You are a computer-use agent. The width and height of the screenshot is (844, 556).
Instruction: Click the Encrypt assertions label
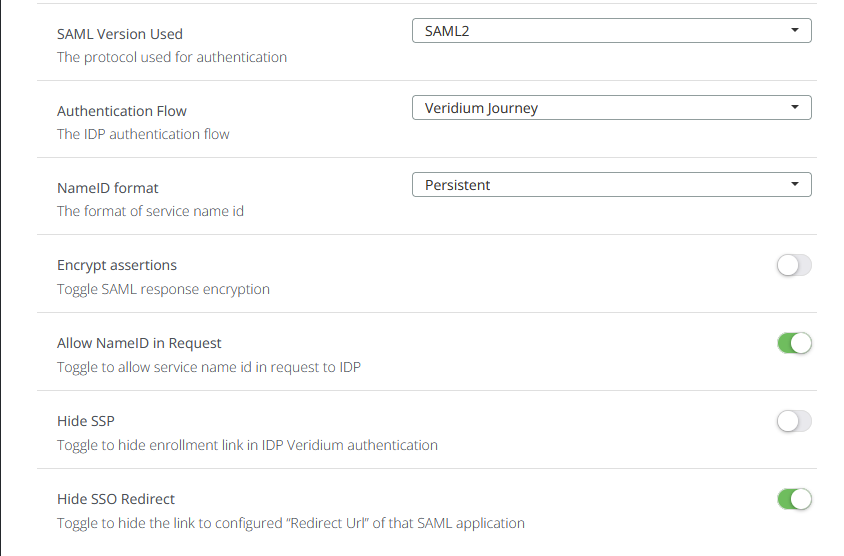(117, 265)
